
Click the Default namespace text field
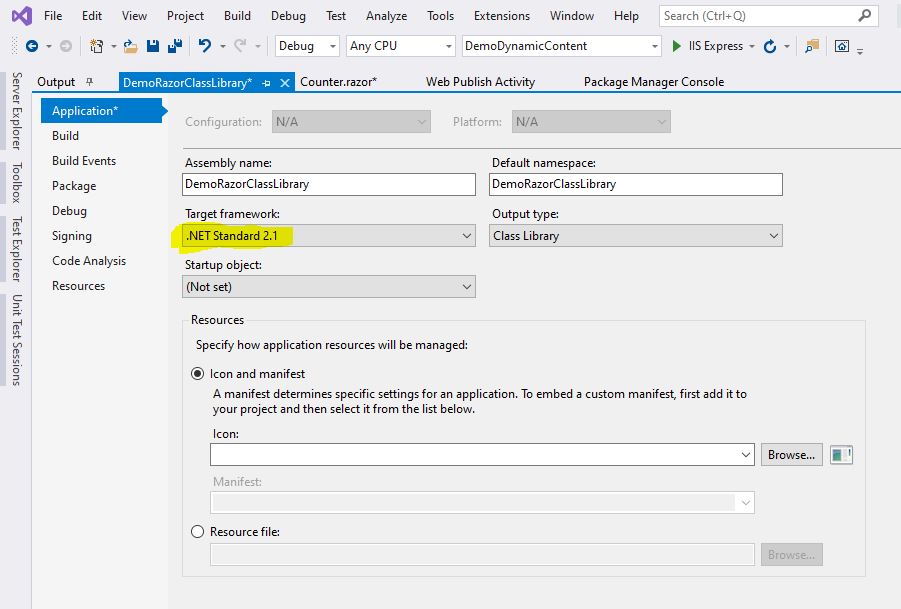tap(636, 184)
